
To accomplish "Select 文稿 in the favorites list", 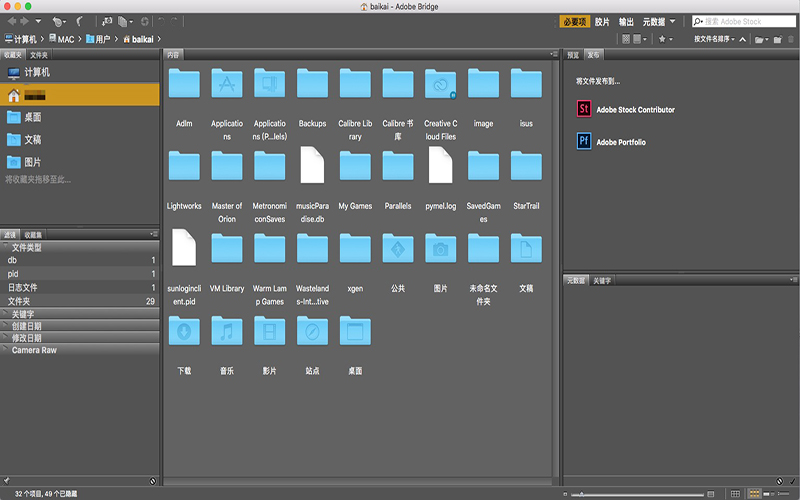I will (80, 139).
